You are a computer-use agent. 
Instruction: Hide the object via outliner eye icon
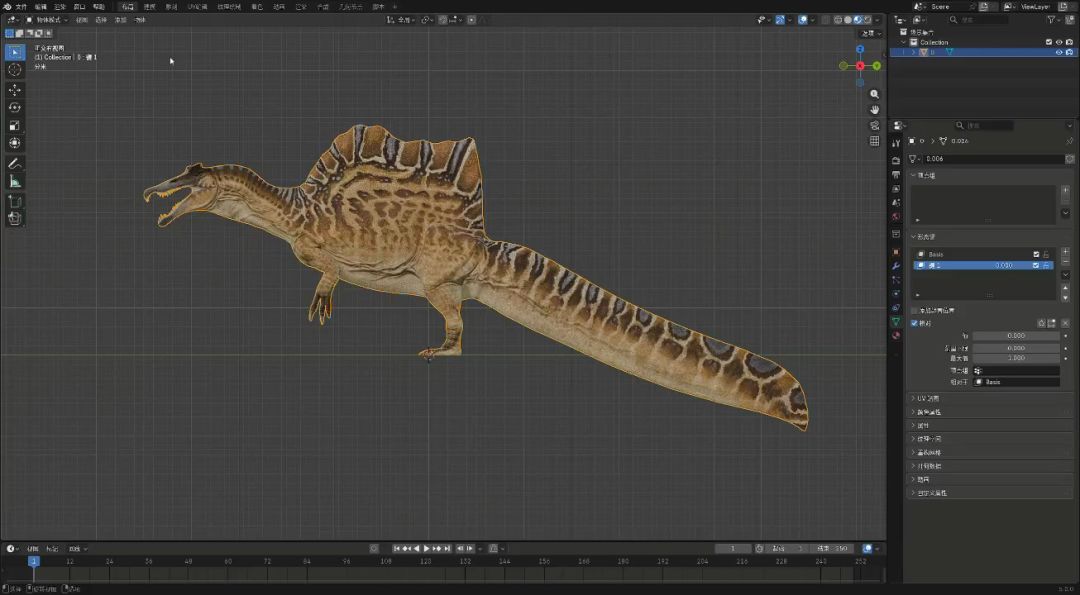[x=1058, y=52]
